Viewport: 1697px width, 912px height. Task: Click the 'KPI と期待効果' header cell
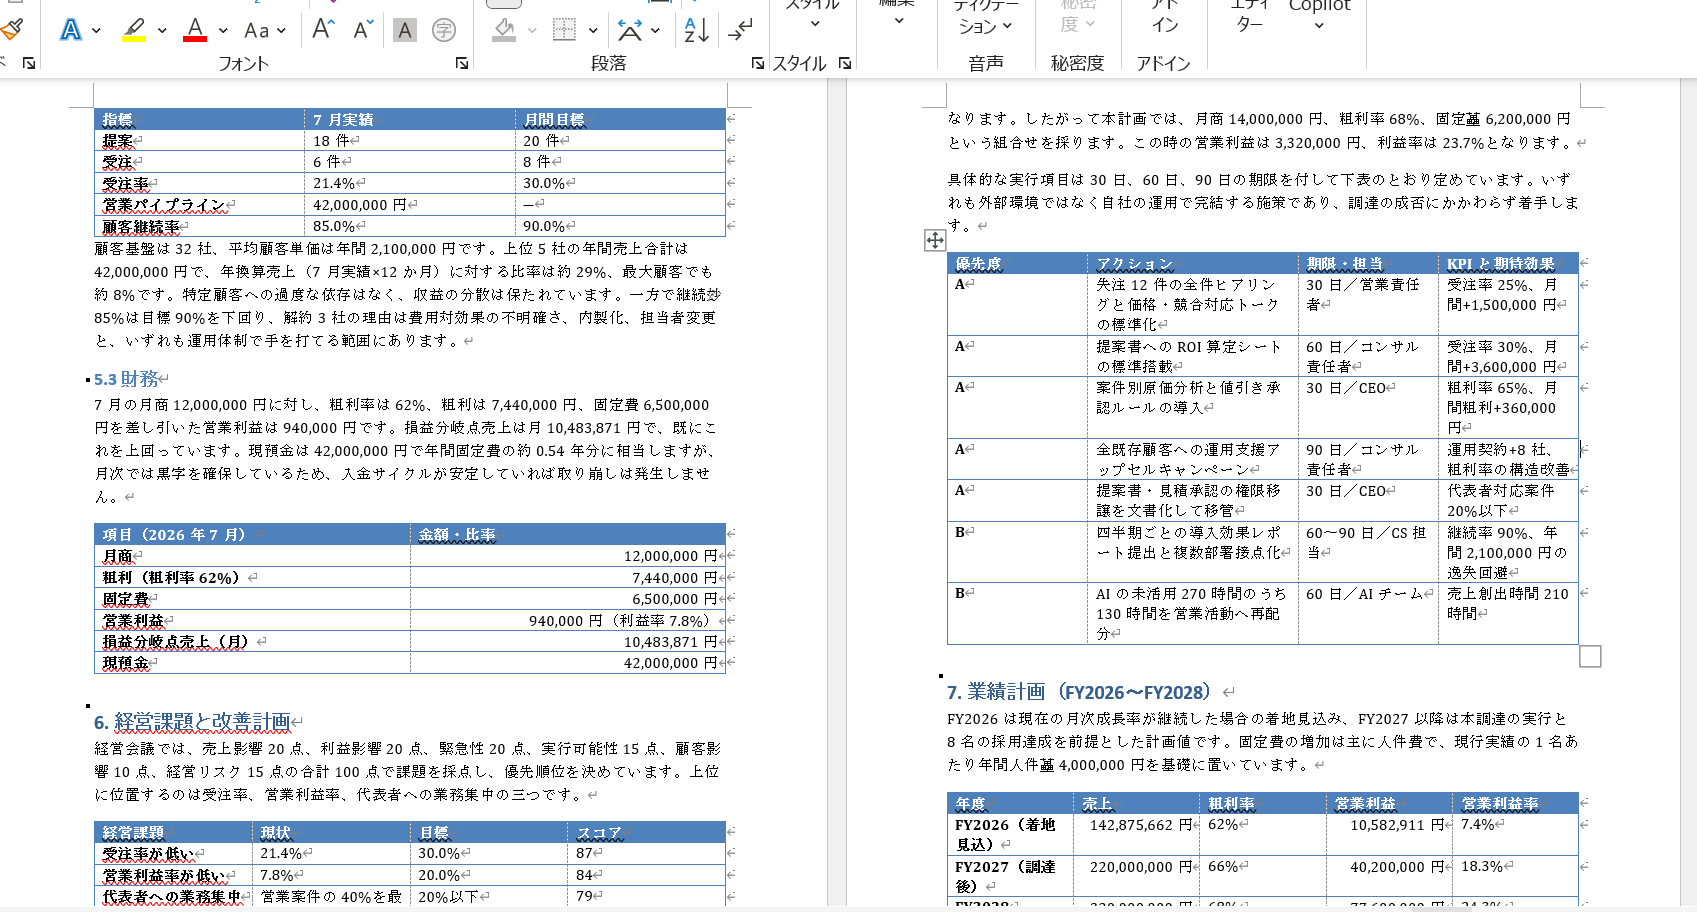coord(1508,264)
